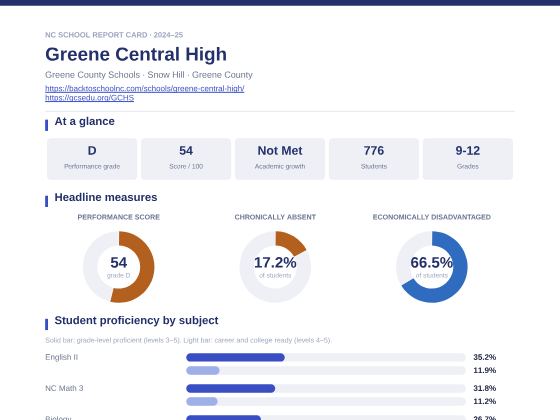Click the solid bar / light bar legend note
560x420 pixels.
click(x=188, y=340)
